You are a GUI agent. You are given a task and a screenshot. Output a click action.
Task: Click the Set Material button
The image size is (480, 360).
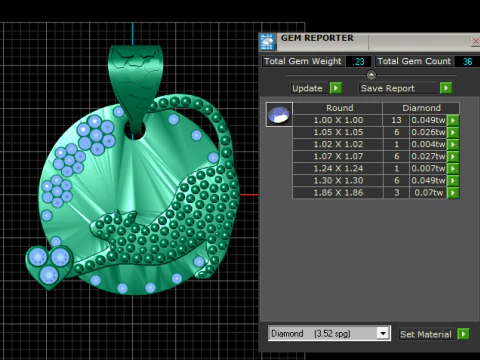tap(426, 334)
